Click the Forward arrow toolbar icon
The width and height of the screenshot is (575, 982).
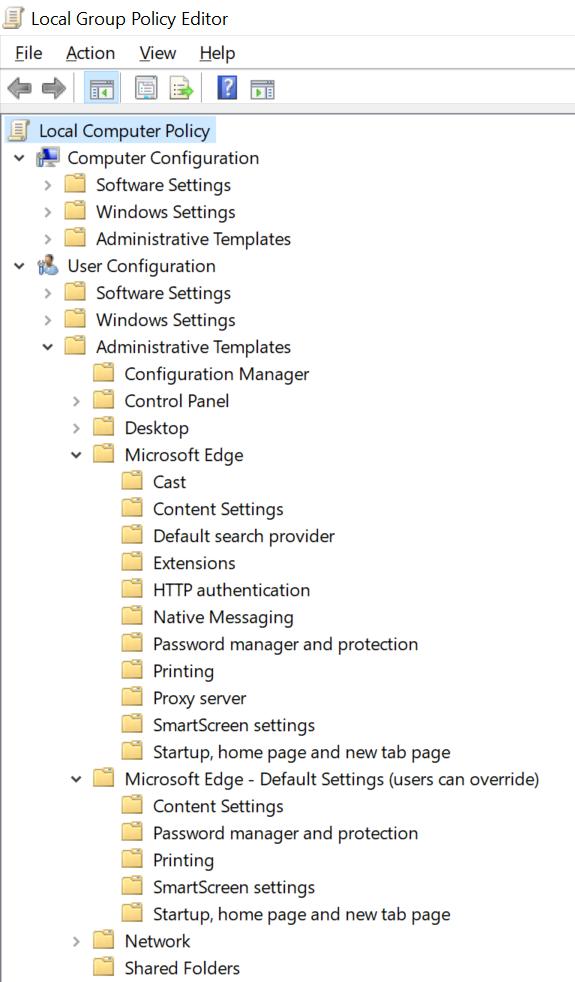click(x=54, y=89)
